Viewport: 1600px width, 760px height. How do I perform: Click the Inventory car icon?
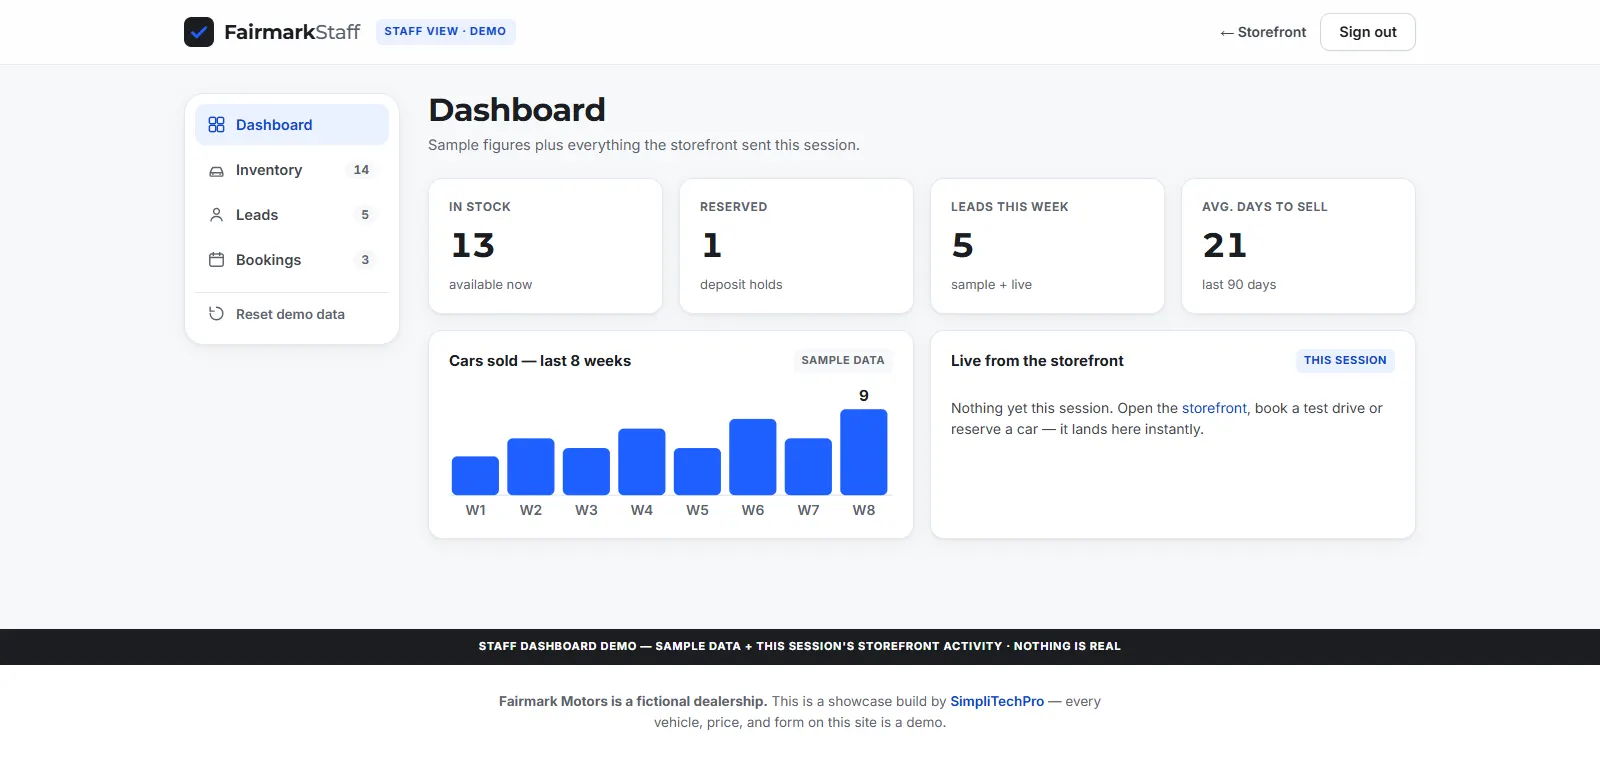coord(216,171)
